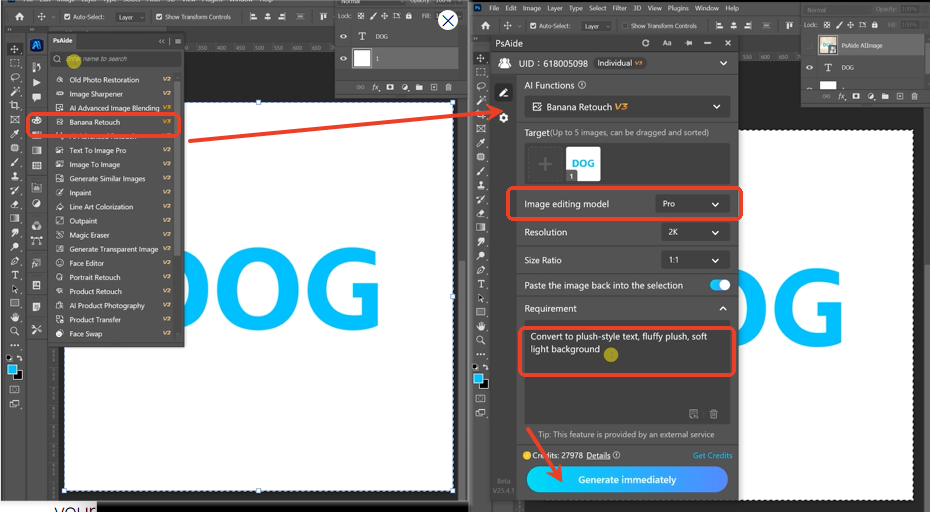Click the add target image plus box
Image resolution: width=930 pixels, height=512 pixels.
(x=545, y=163)
